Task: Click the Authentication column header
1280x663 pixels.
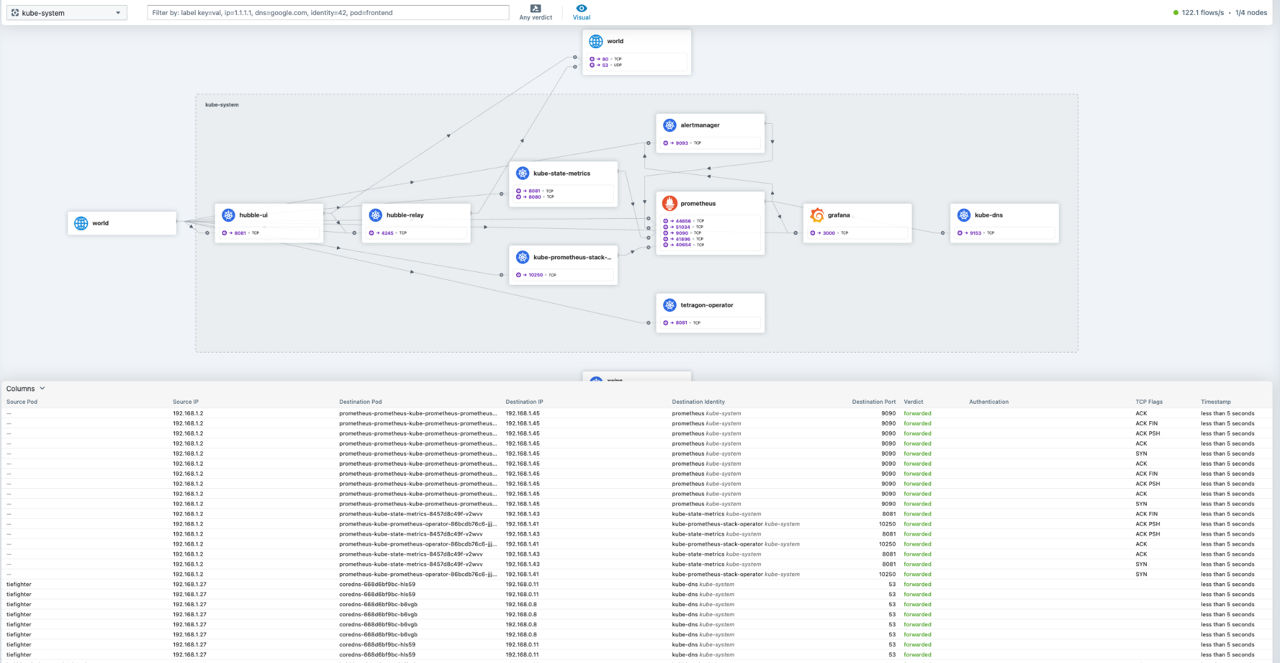Action: tap(989, 402)
